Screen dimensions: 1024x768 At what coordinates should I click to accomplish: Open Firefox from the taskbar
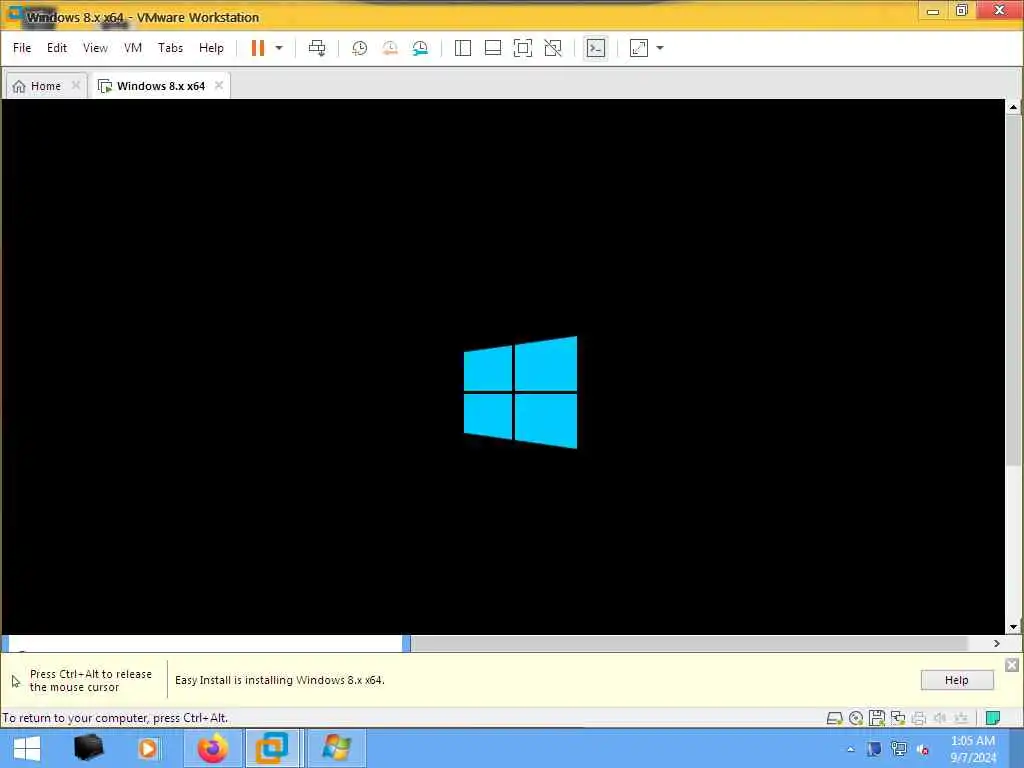[x=213, y=748]
